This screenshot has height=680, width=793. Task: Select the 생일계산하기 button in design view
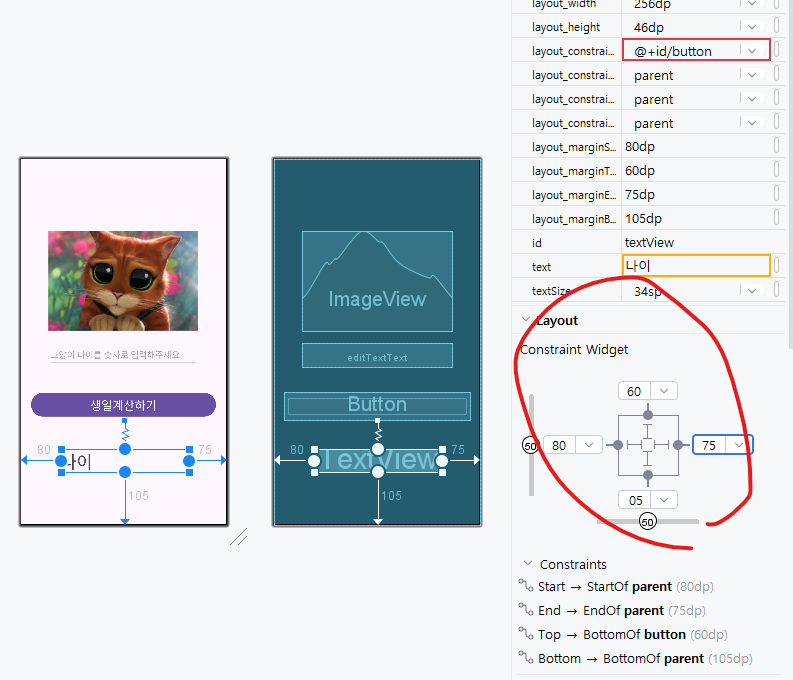pos(123,405)
